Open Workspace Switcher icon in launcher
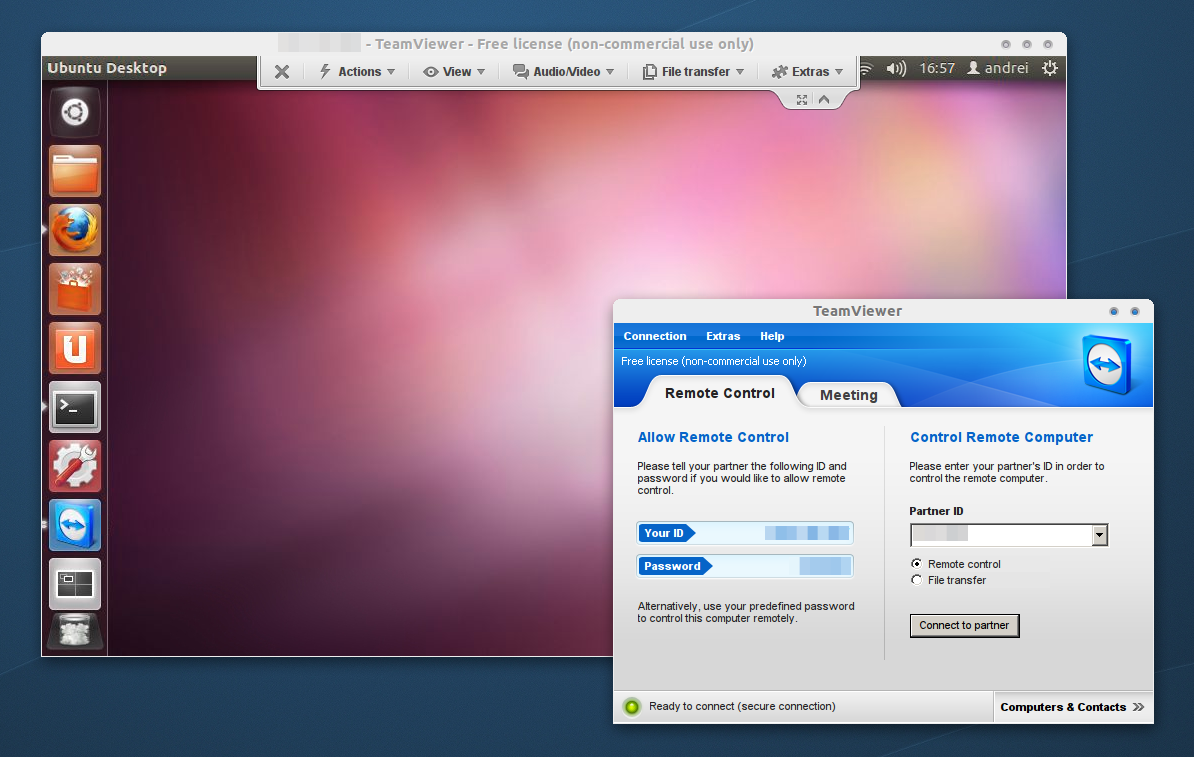Image resolution: width=1194 pixels, height=757 pixels. tap(75, 584)
